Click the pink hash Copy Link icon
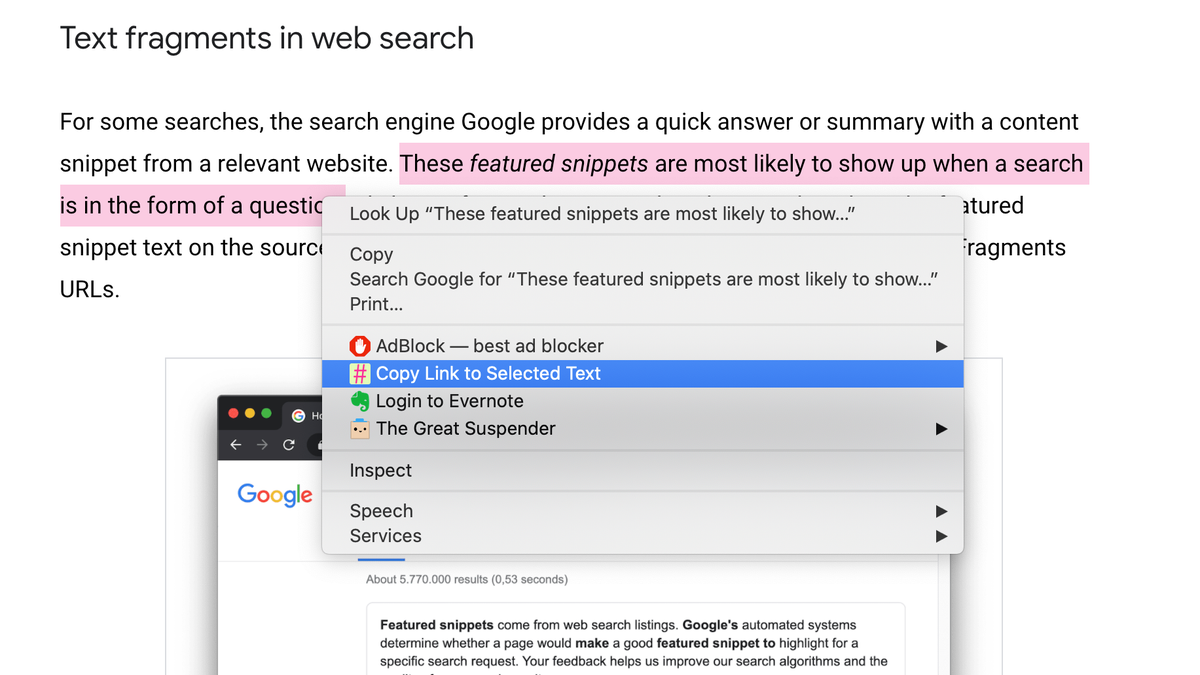This screenshot has width=1200, height=675. [360, 374]
